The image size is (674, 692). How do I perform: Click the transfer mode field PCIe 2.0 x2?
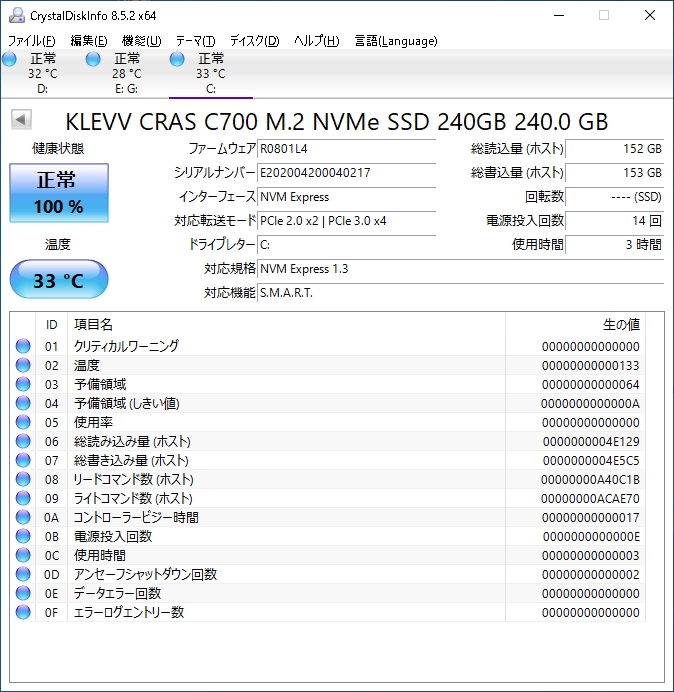click(346, 221)
